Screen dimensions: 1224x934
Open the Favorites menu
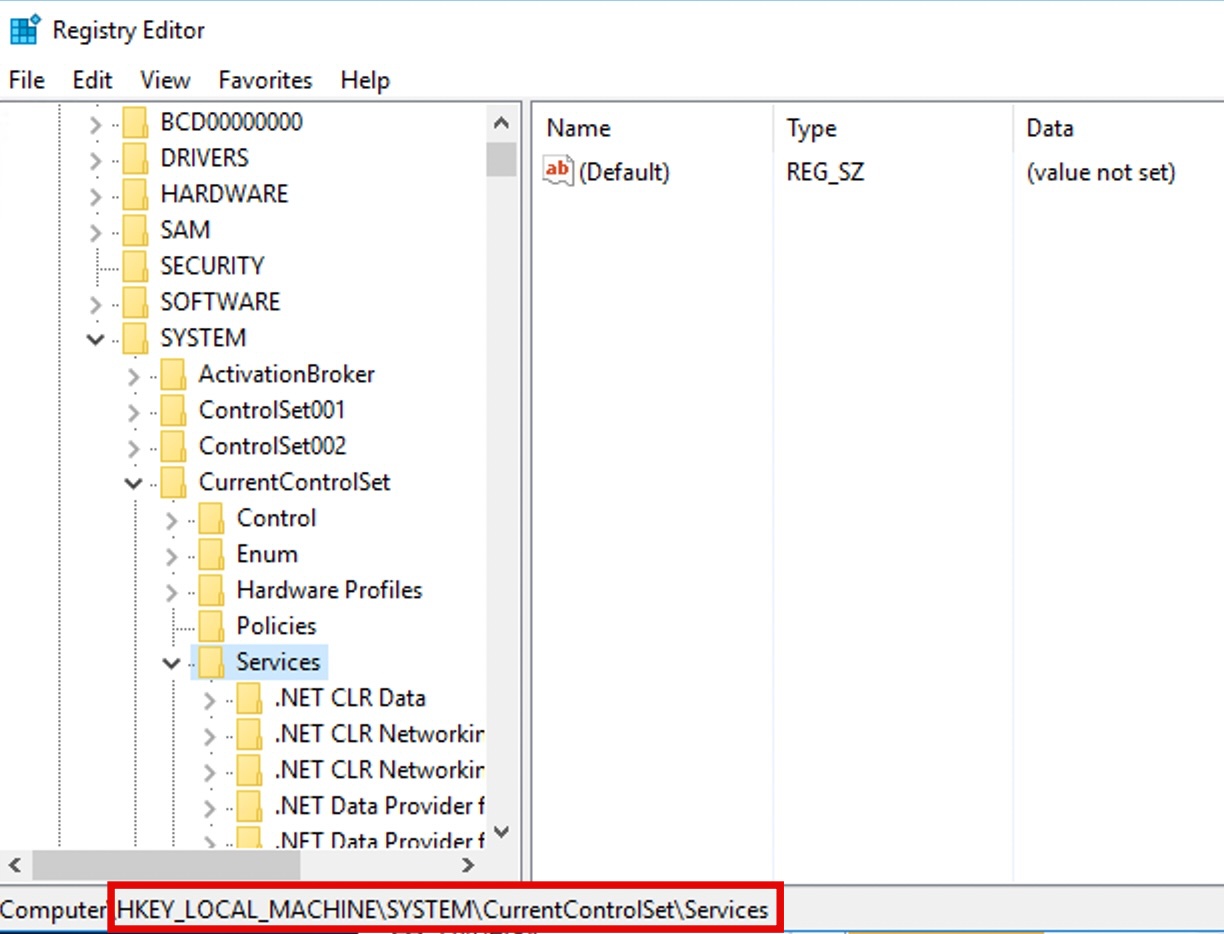click(x=265, y=80)
